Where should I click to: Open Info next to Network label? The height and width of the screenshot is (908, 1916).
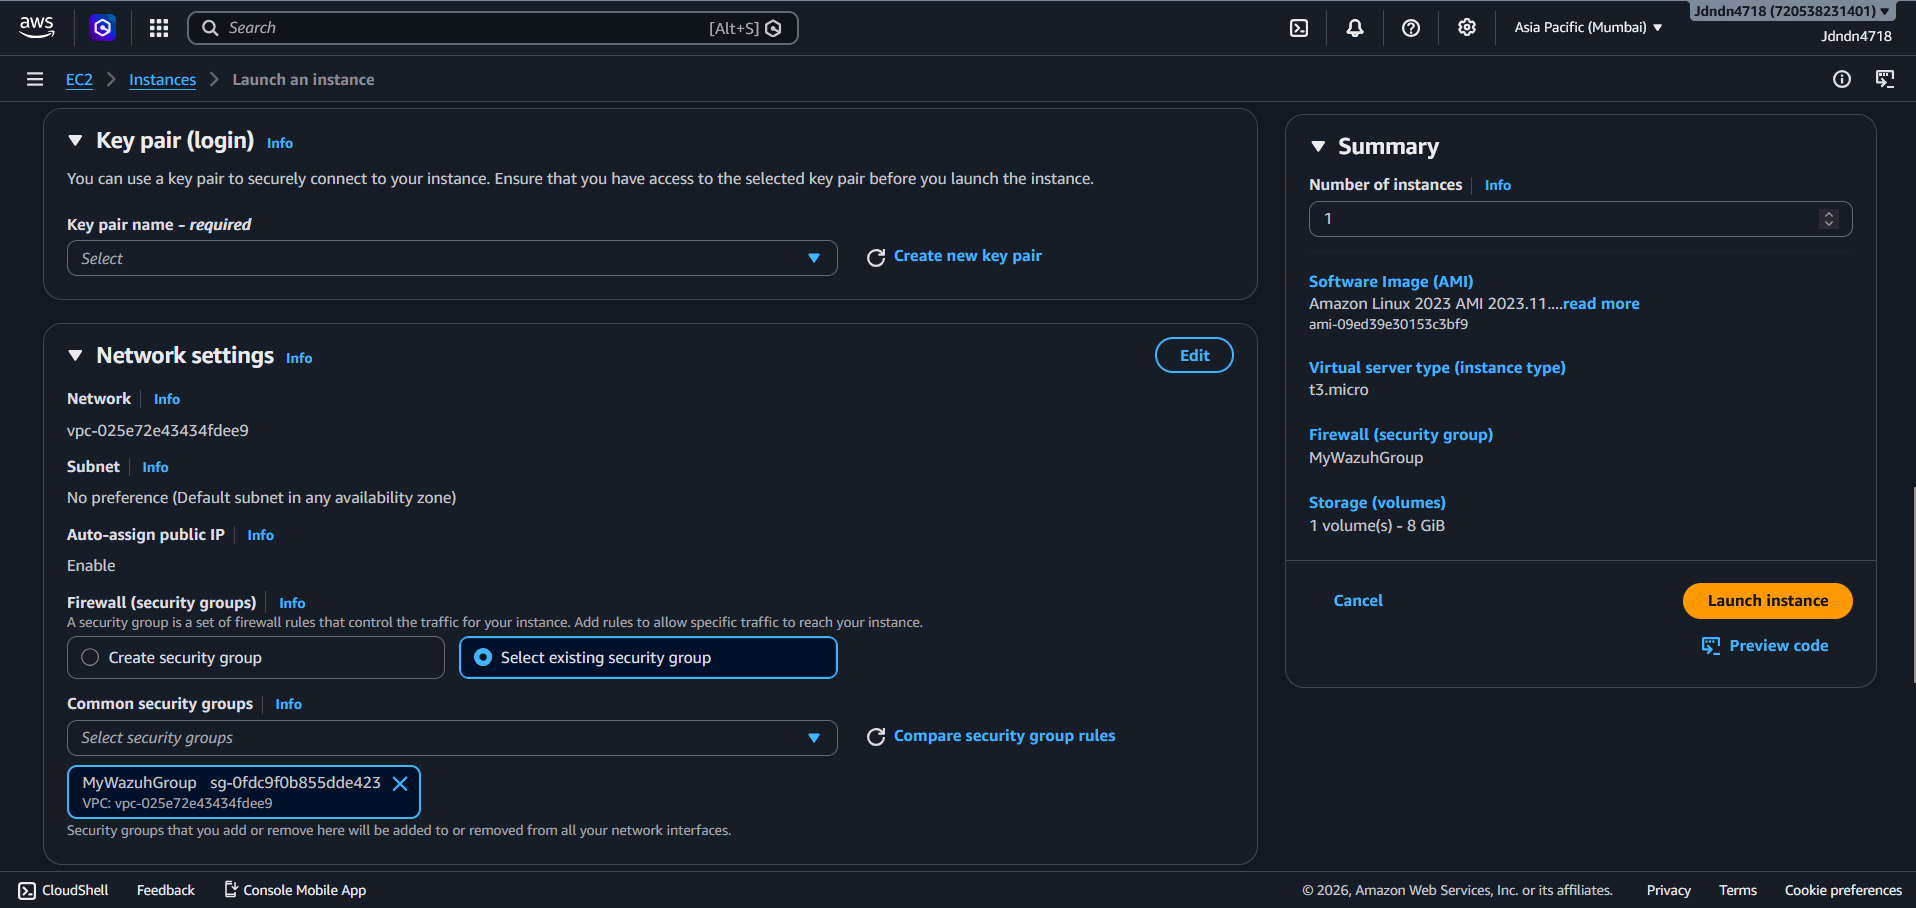pos(167,399)
